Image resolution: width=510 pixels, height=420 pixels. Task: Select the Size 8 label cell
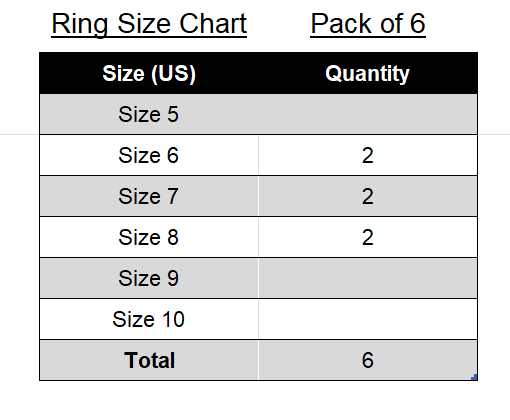pyautogui.click(x=149, y=237)
